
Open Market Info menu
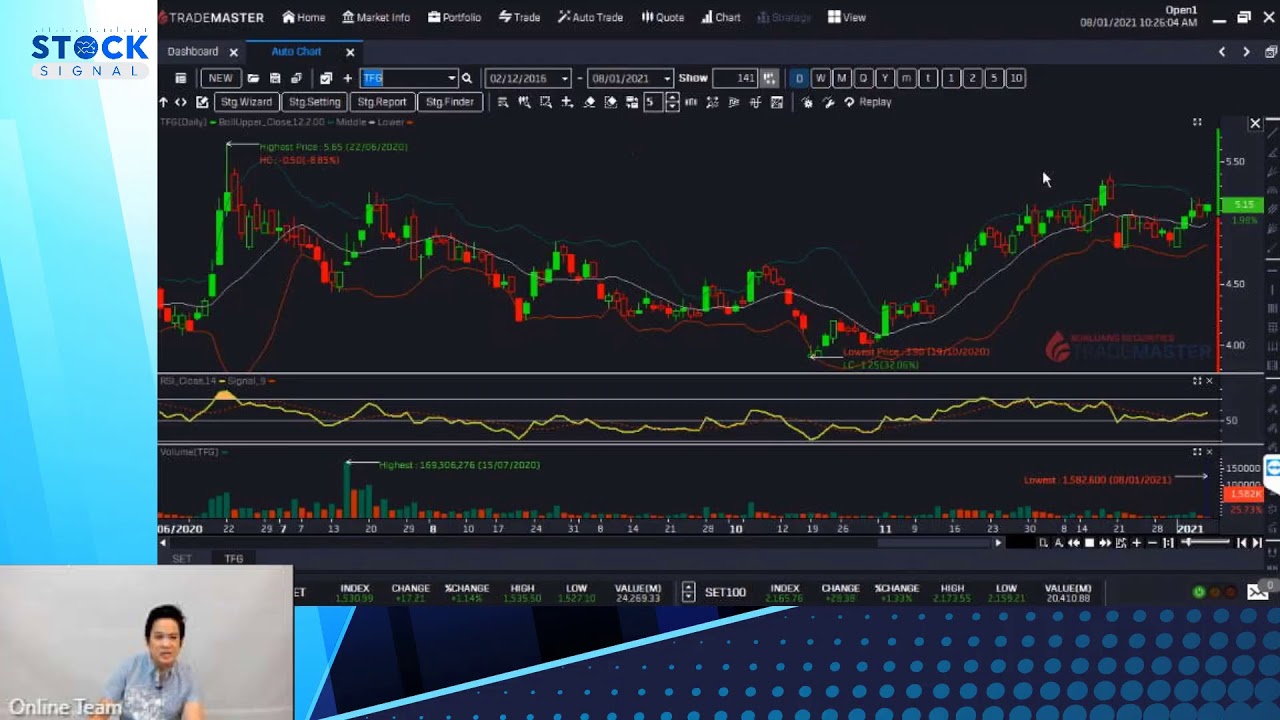point(376,17)
